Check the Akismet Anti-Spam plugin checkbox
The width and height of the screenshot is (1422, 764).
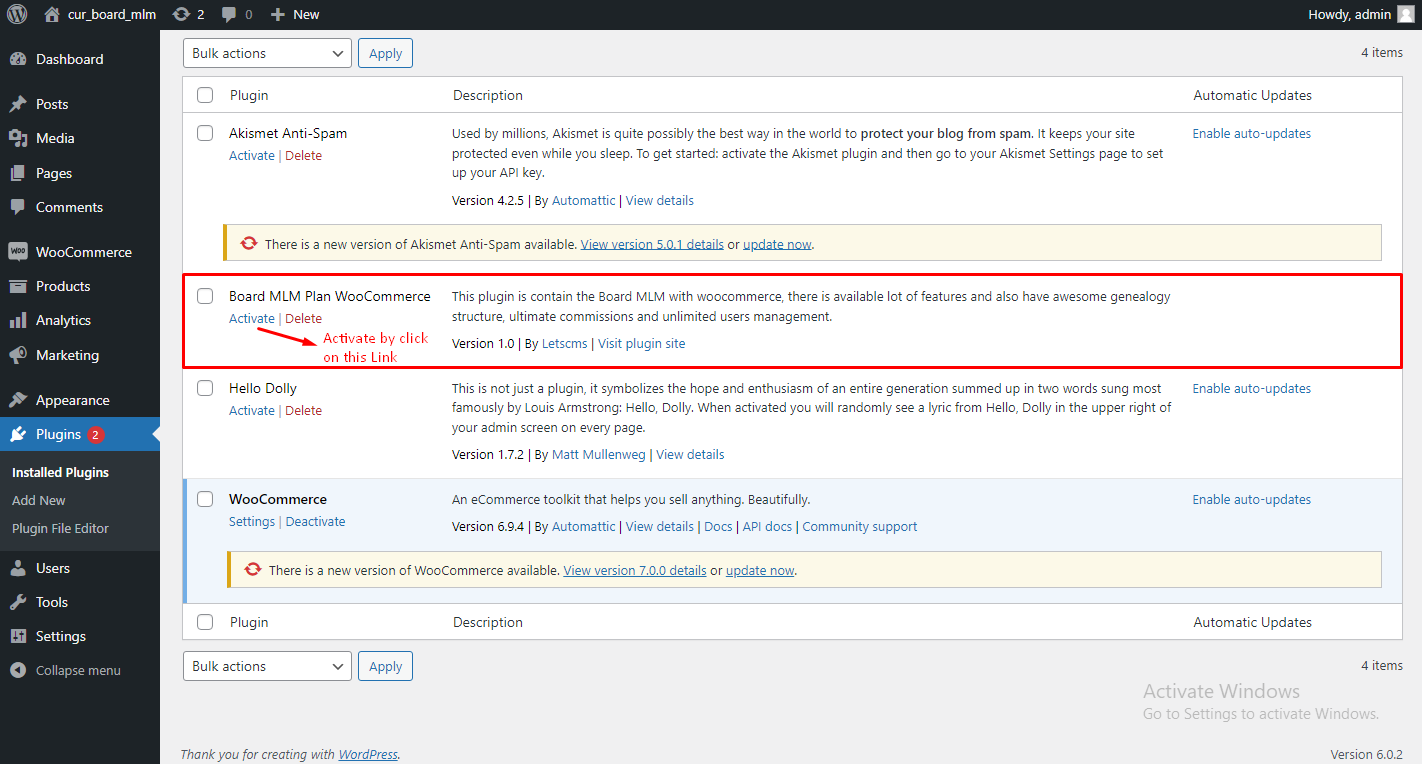coord(205,132)
